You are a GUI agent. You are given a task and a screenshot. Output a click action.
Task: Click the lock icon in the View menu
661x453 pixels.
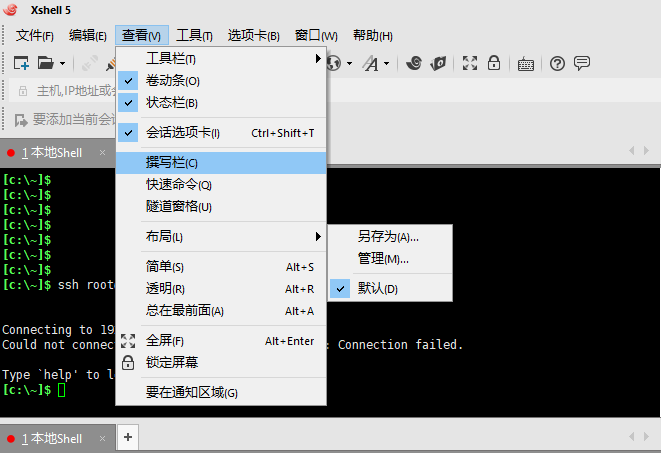coord(128,362)
